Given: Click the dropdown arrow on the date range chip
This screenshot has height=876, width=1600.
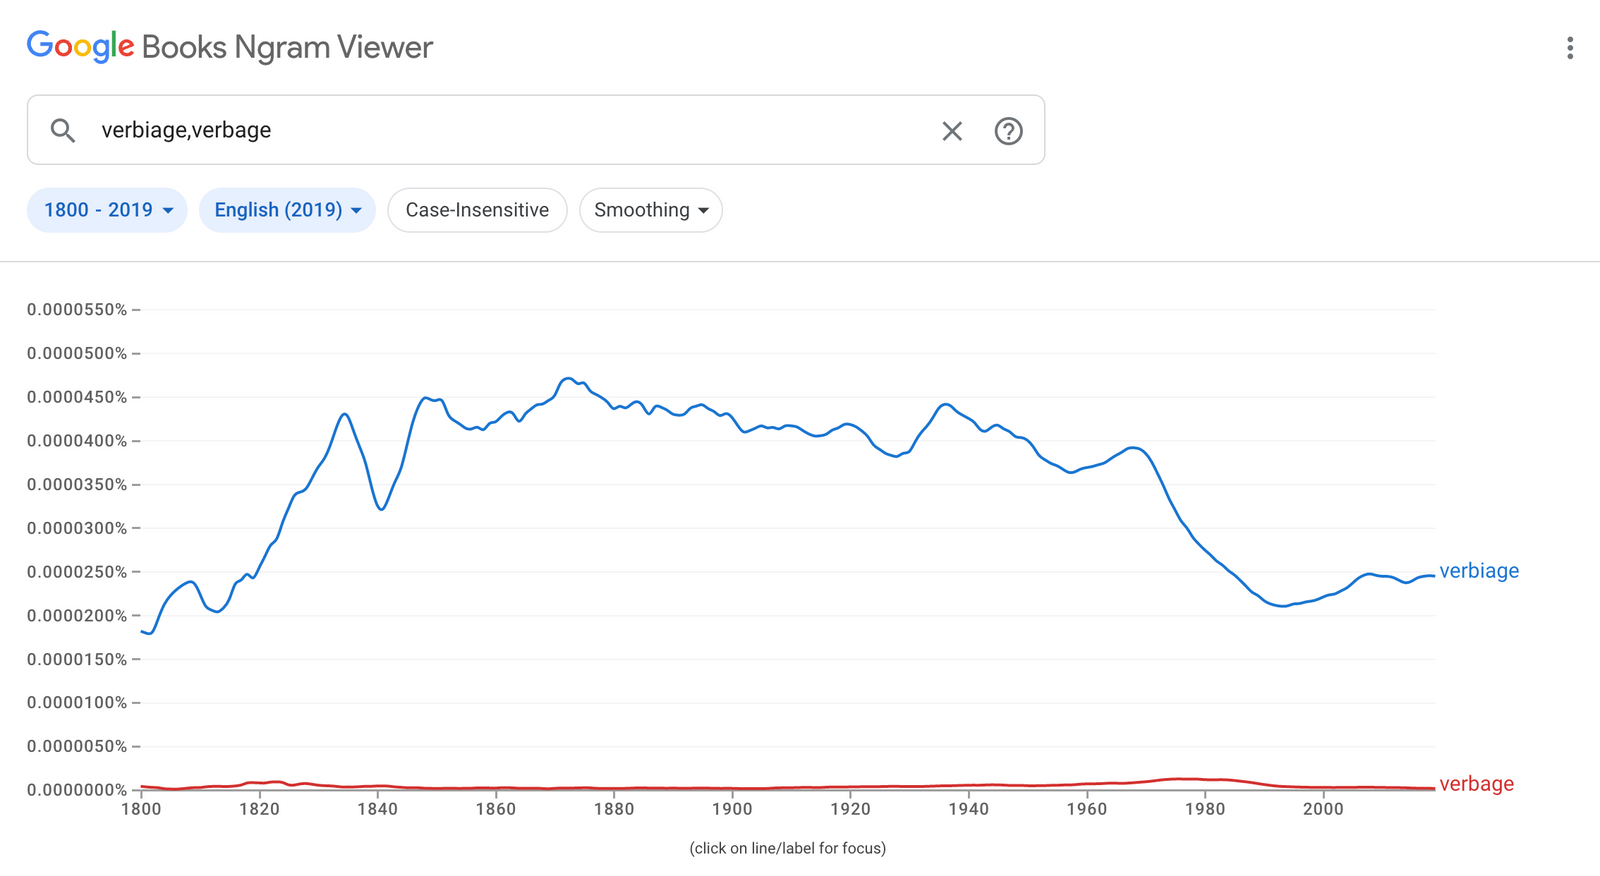Looking at the screenshot, I should [169, 210].
